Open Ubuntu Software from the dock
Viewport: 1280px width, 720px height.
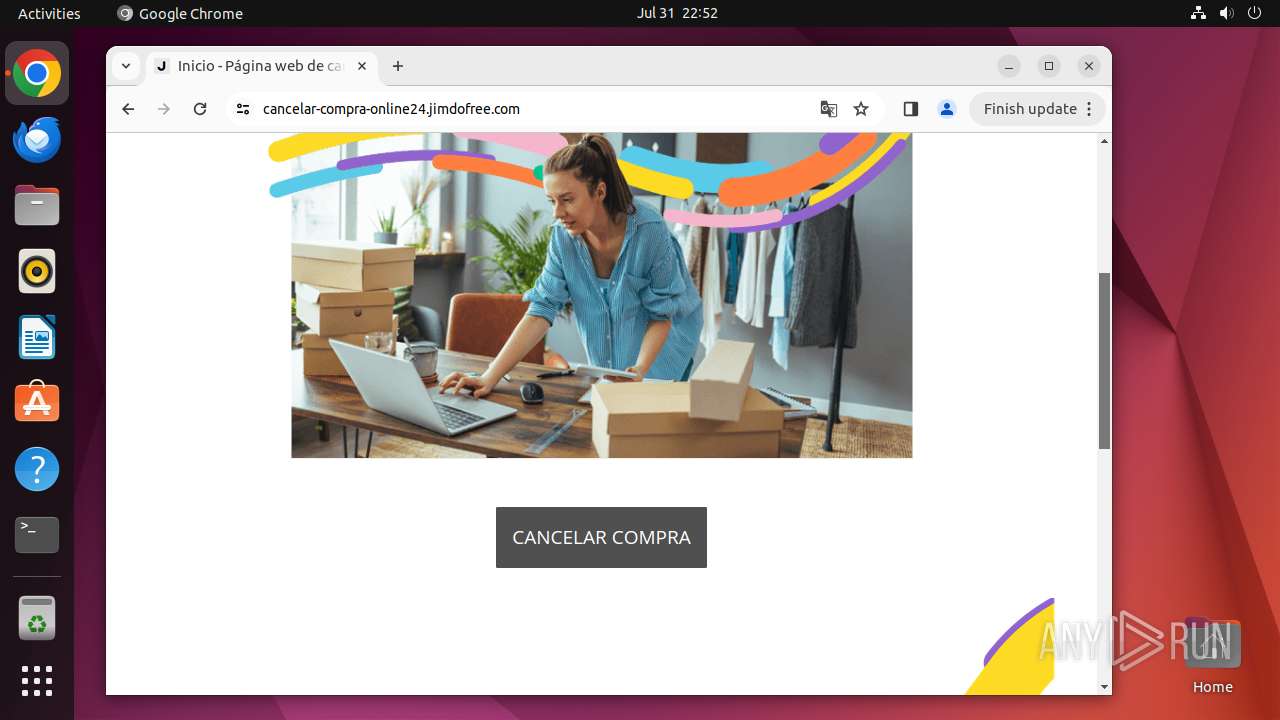37,403
